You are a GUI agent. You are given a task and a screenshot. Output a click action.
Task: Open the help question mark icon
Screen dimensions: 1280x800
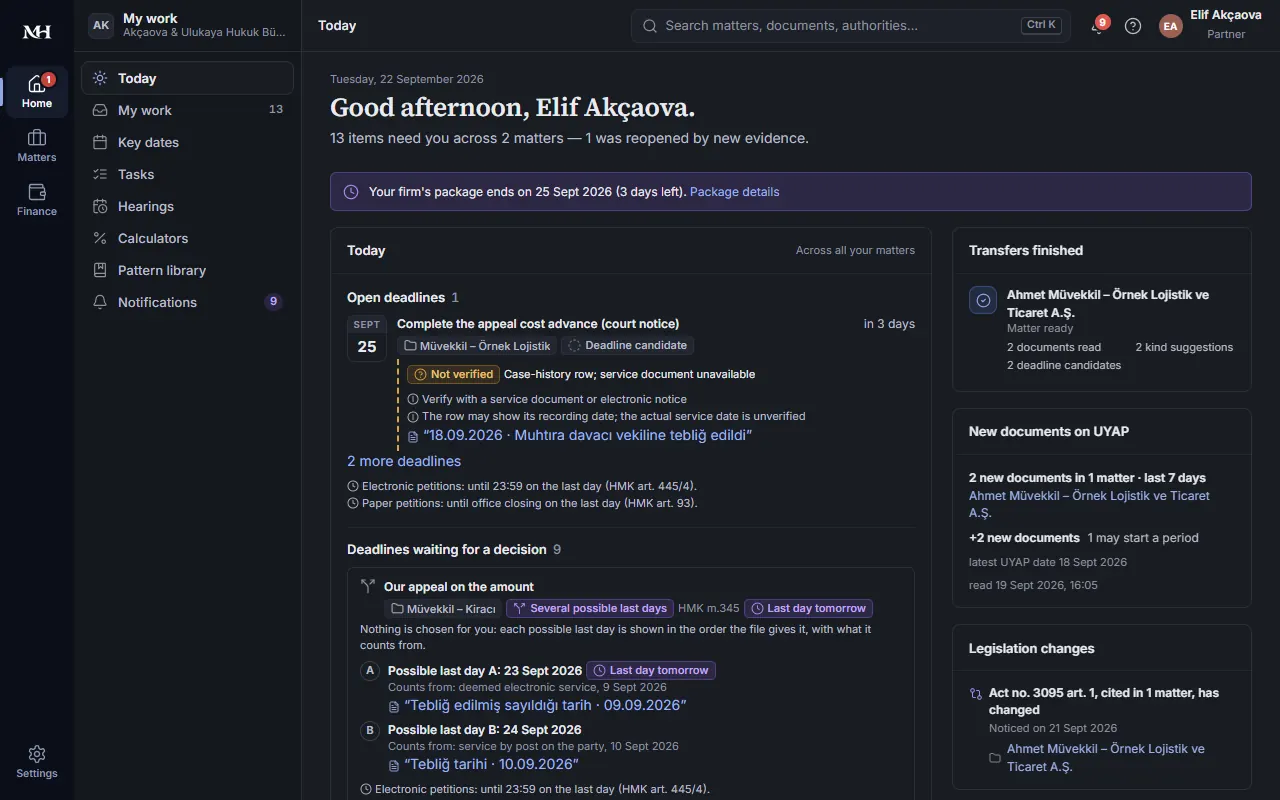point(1133,26)
